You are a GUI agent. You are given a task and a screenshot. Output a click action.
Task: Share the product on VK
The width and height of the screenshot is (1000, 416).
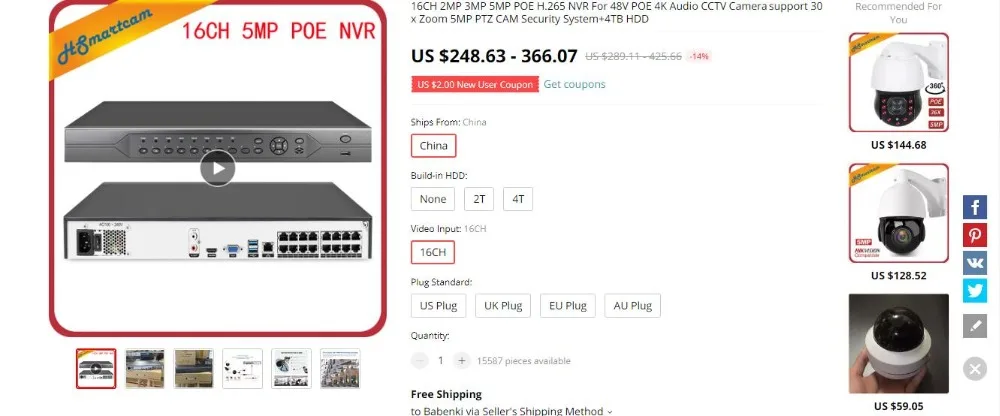(x=974, y=263)
